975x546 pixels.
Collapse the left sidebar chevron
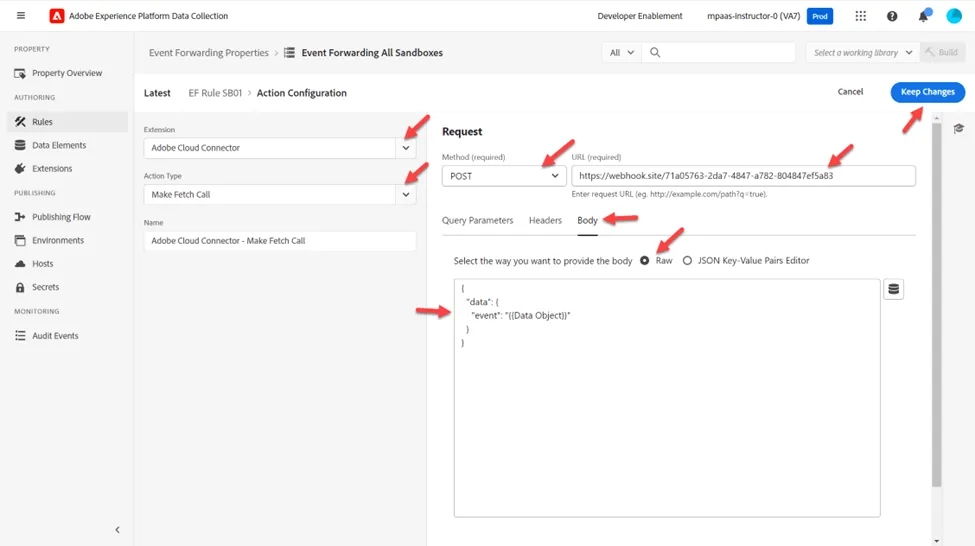click(x=118, y=530)
